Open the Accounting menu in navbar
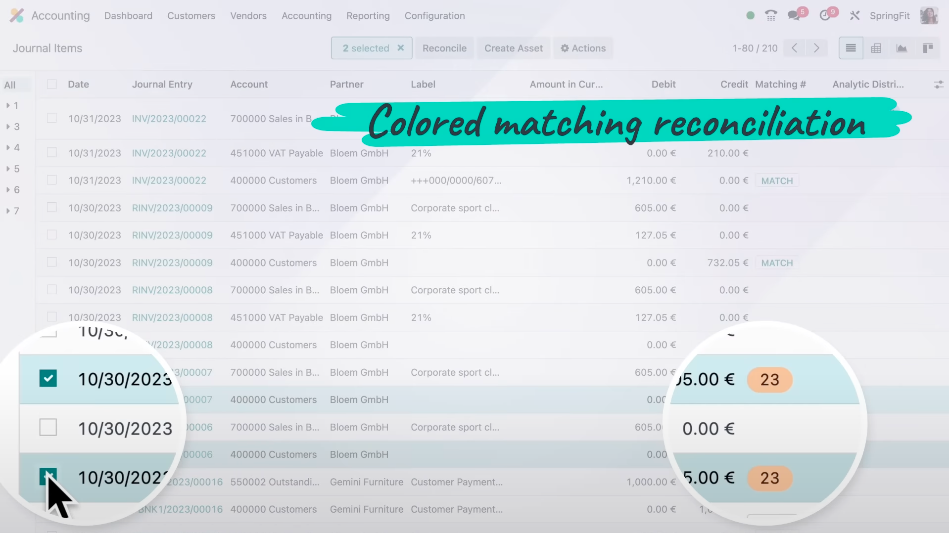Viewport: 949px width, 533px height. click(x=306, y=16)
